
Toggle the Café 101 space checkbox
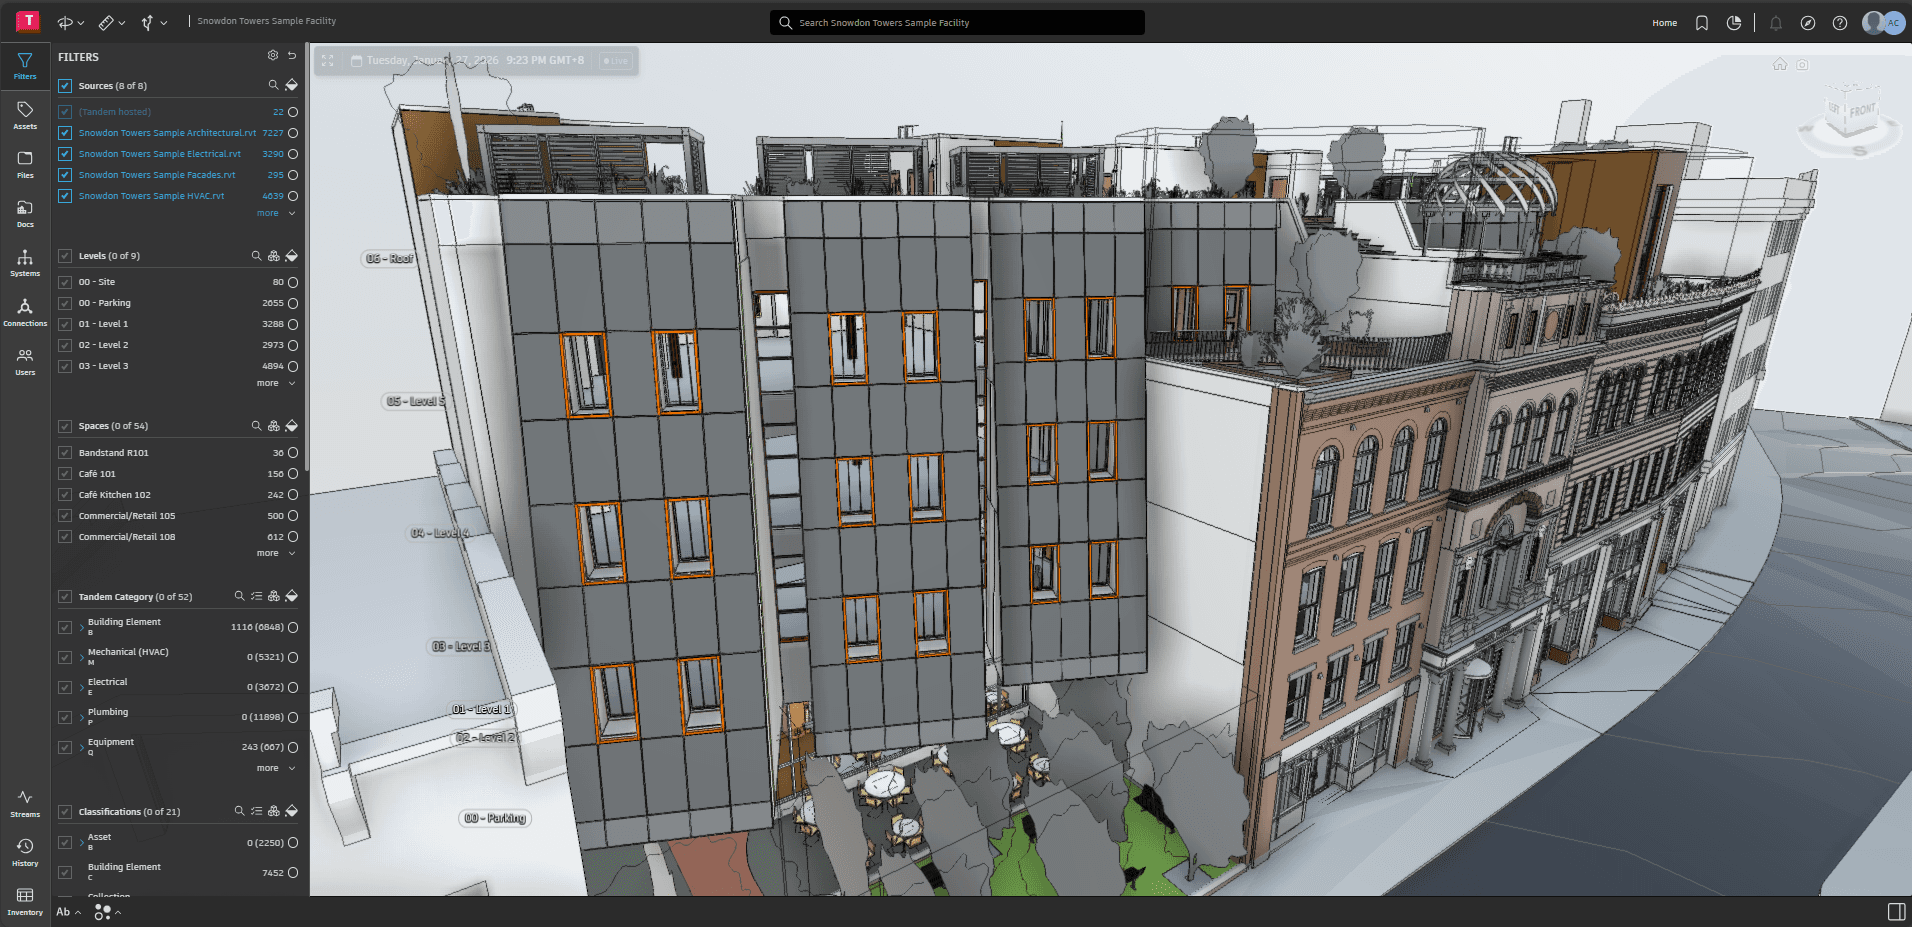(65, 474)
